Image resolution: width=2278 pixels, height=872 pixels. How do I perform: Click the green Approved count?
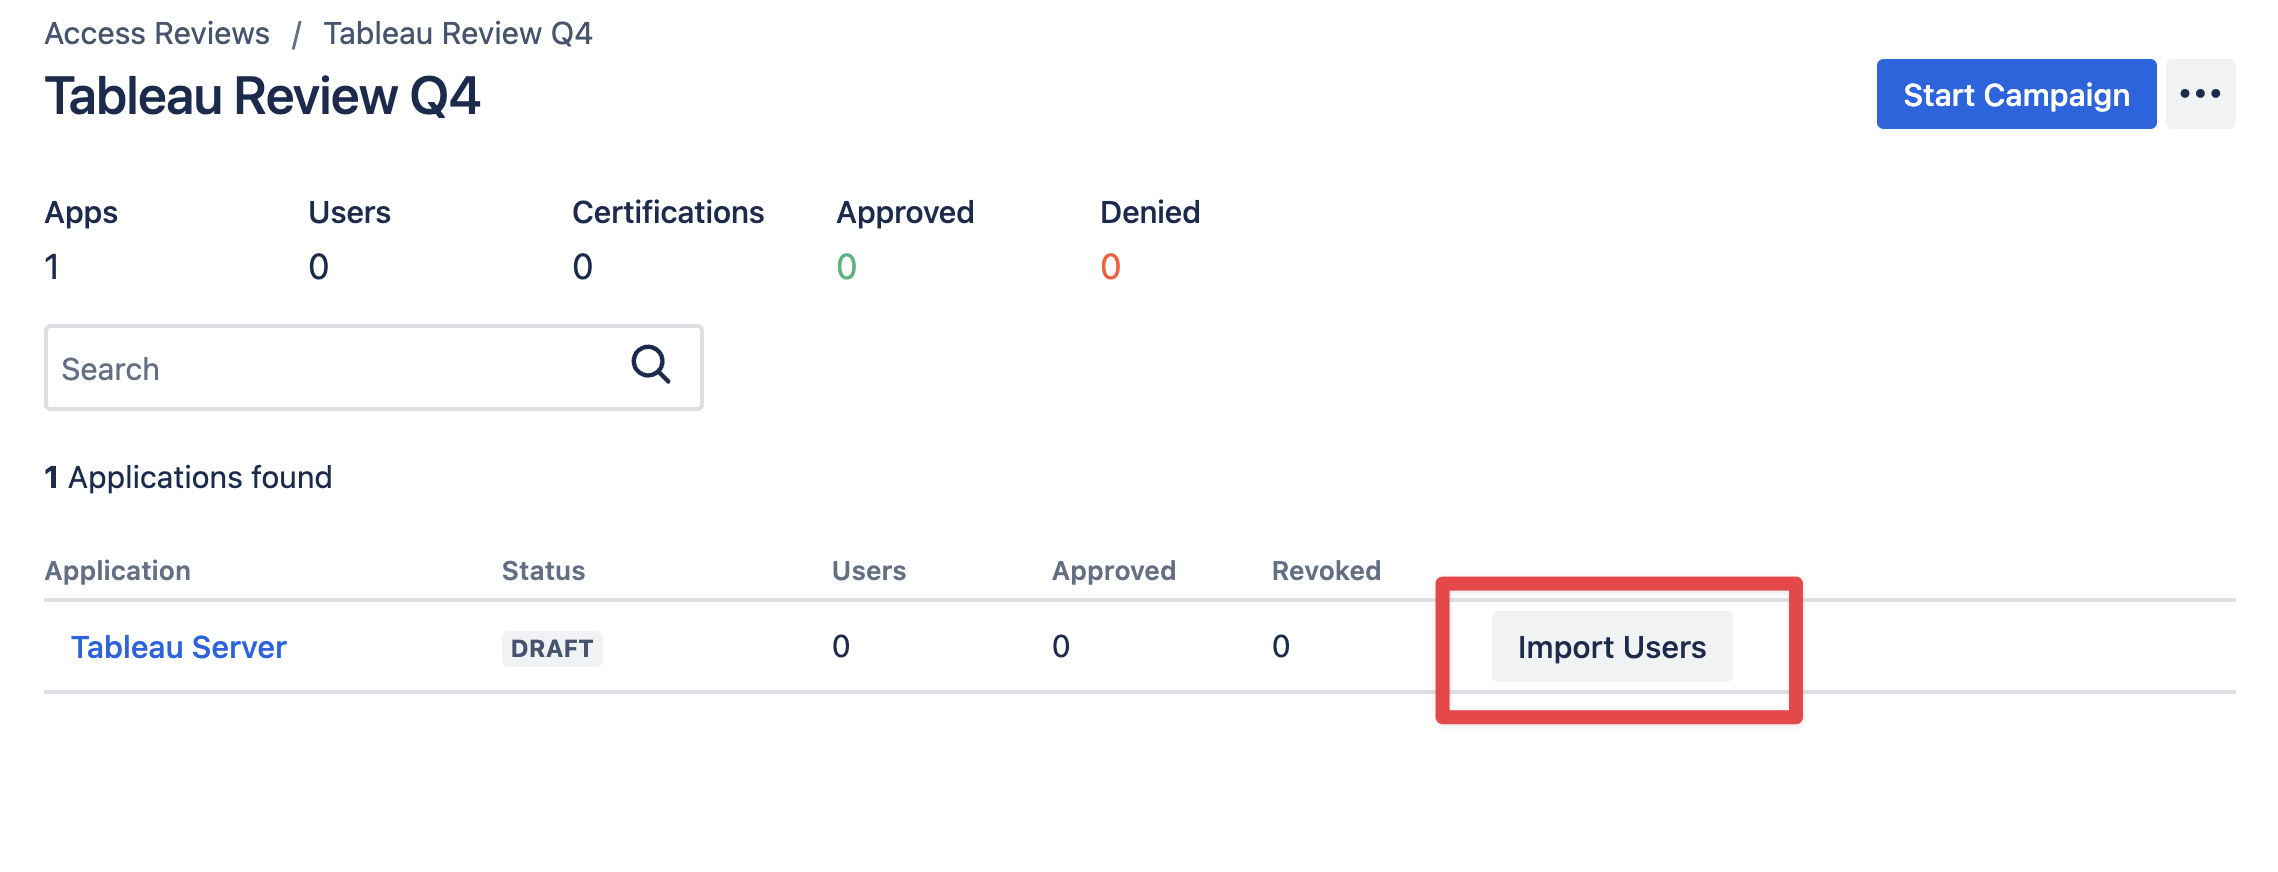coord(846,266)
